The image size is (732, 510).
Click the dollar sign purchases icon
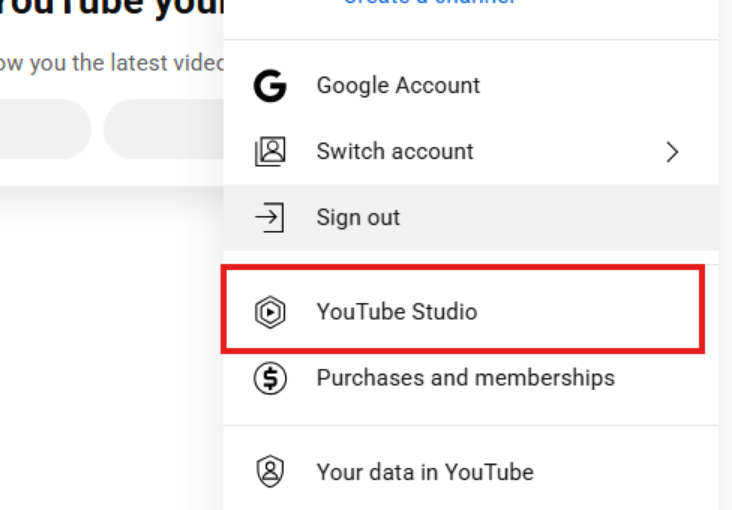pyautogui.click(x=270, y=378)
